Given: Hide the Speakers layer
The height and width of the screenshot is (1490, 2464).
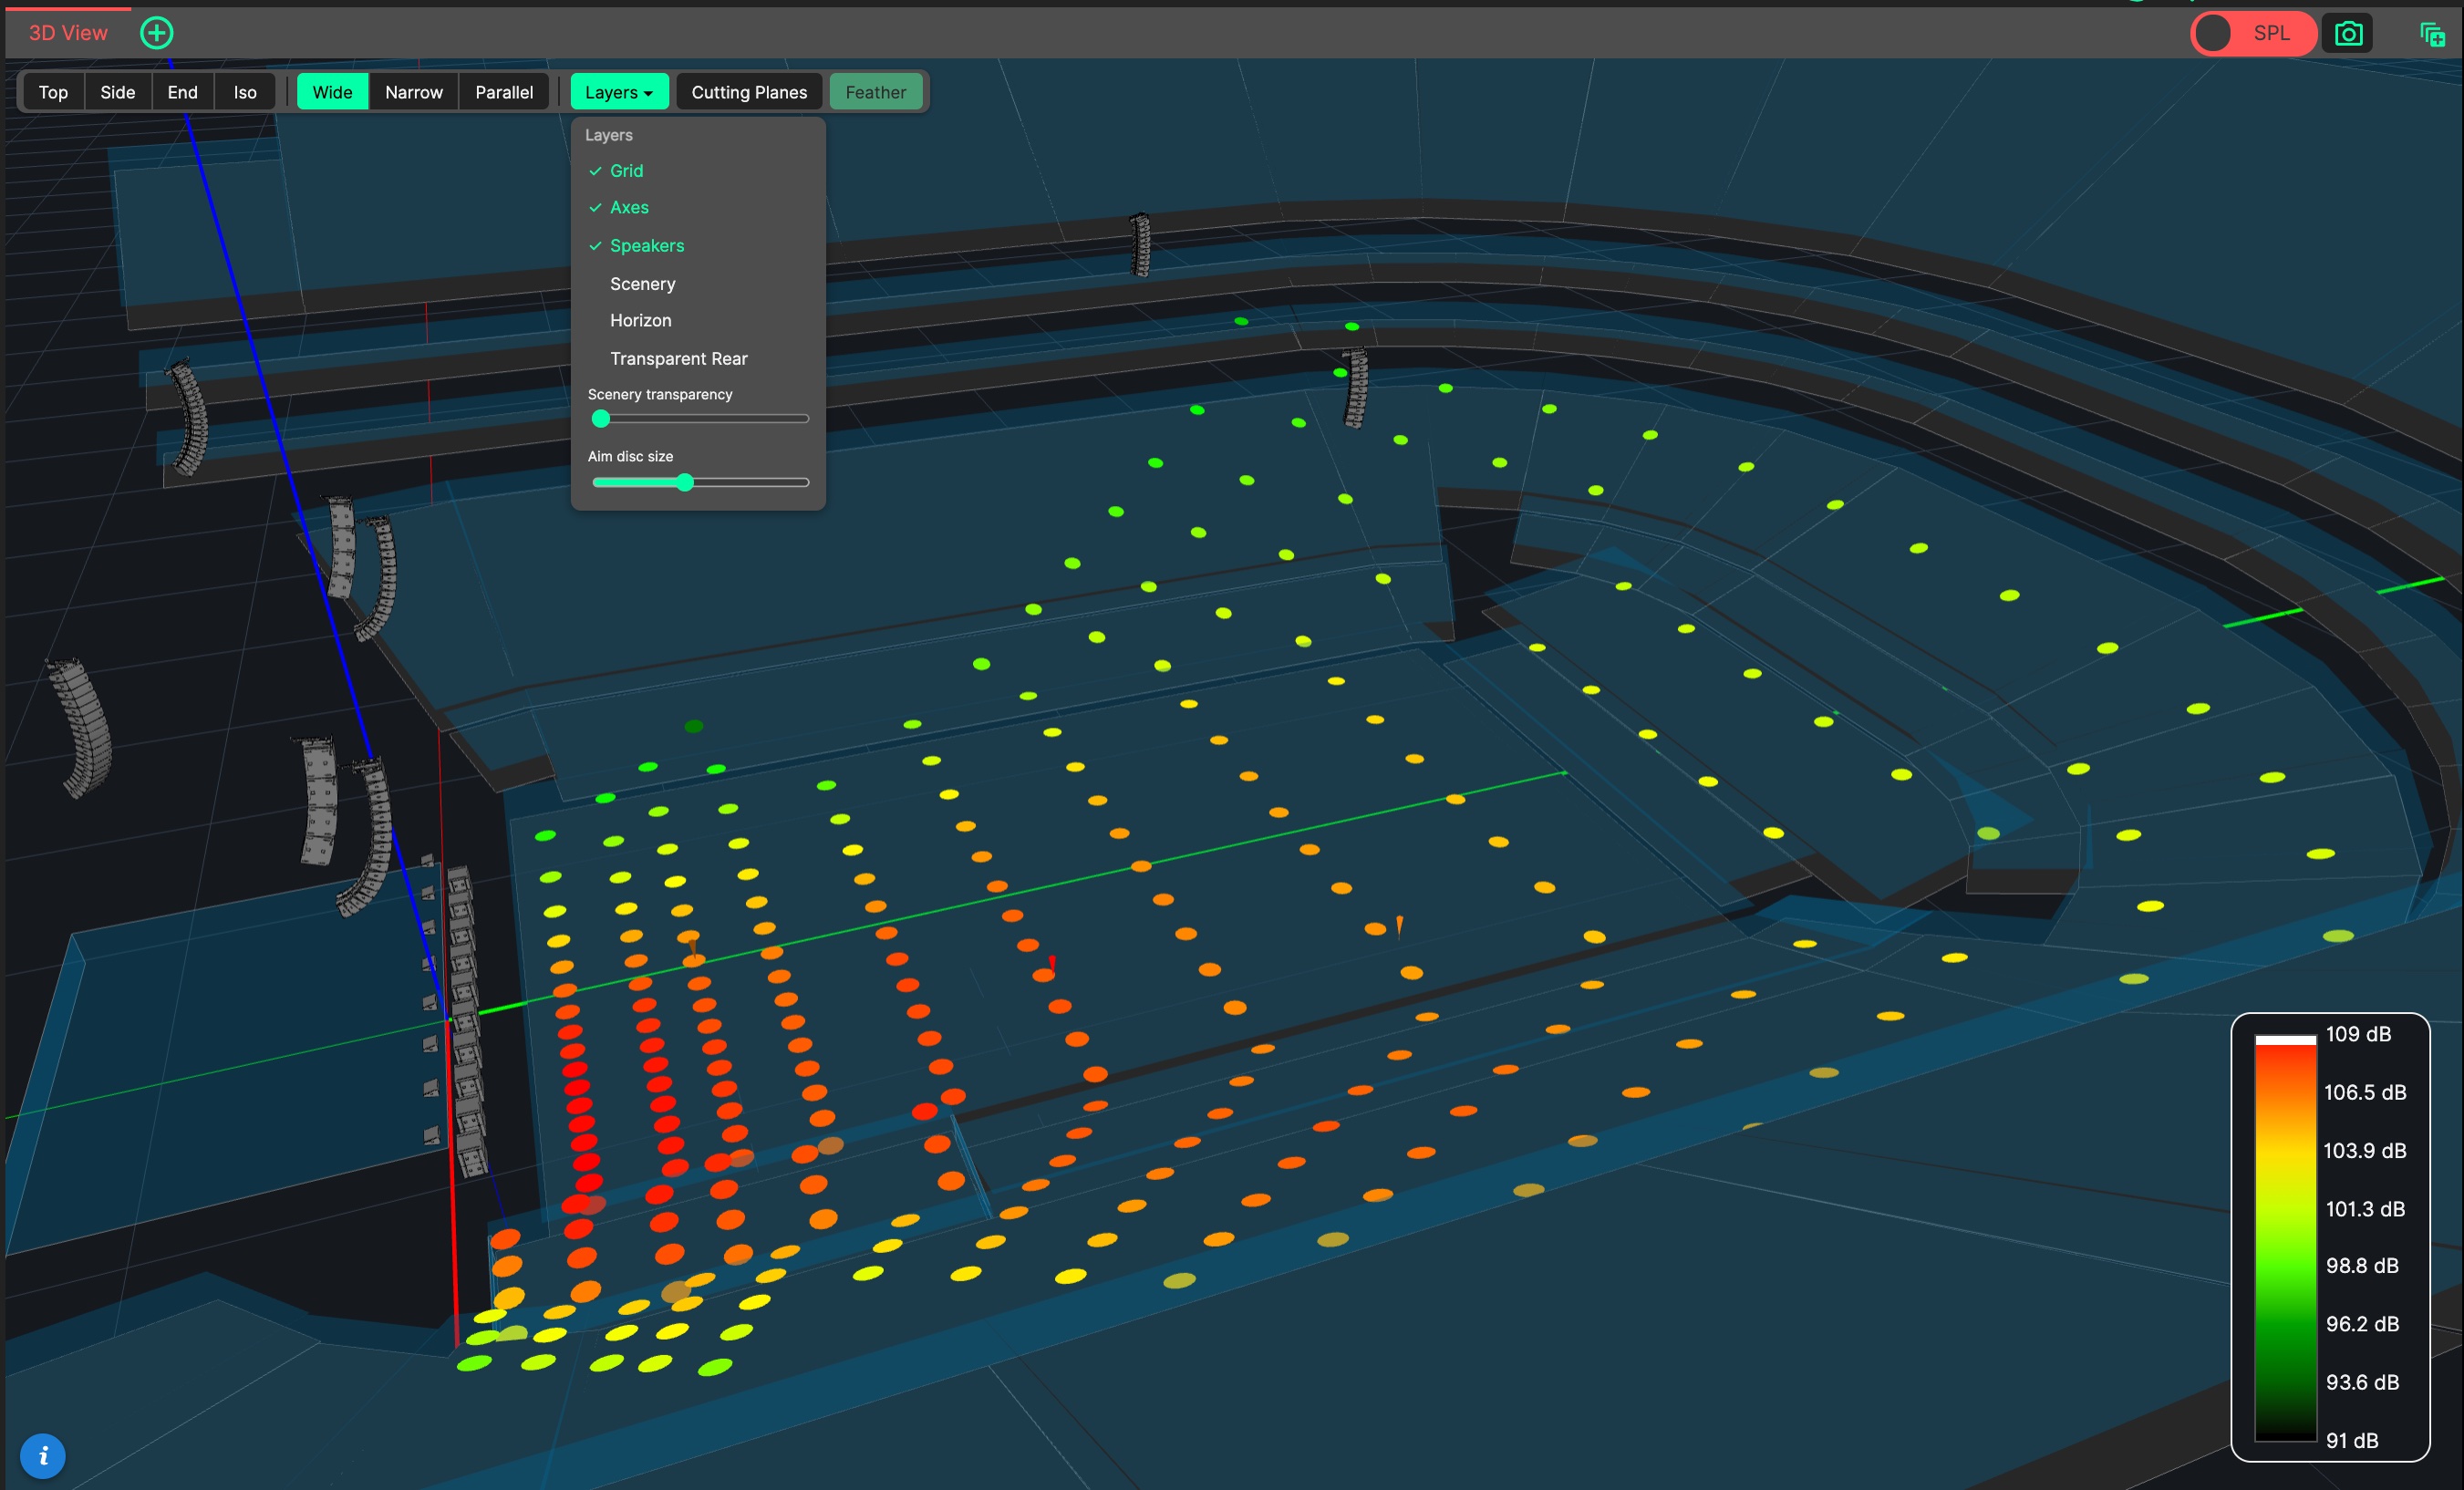Looking at the screenshot, I should pyautogui.click(x=647, y=246).
